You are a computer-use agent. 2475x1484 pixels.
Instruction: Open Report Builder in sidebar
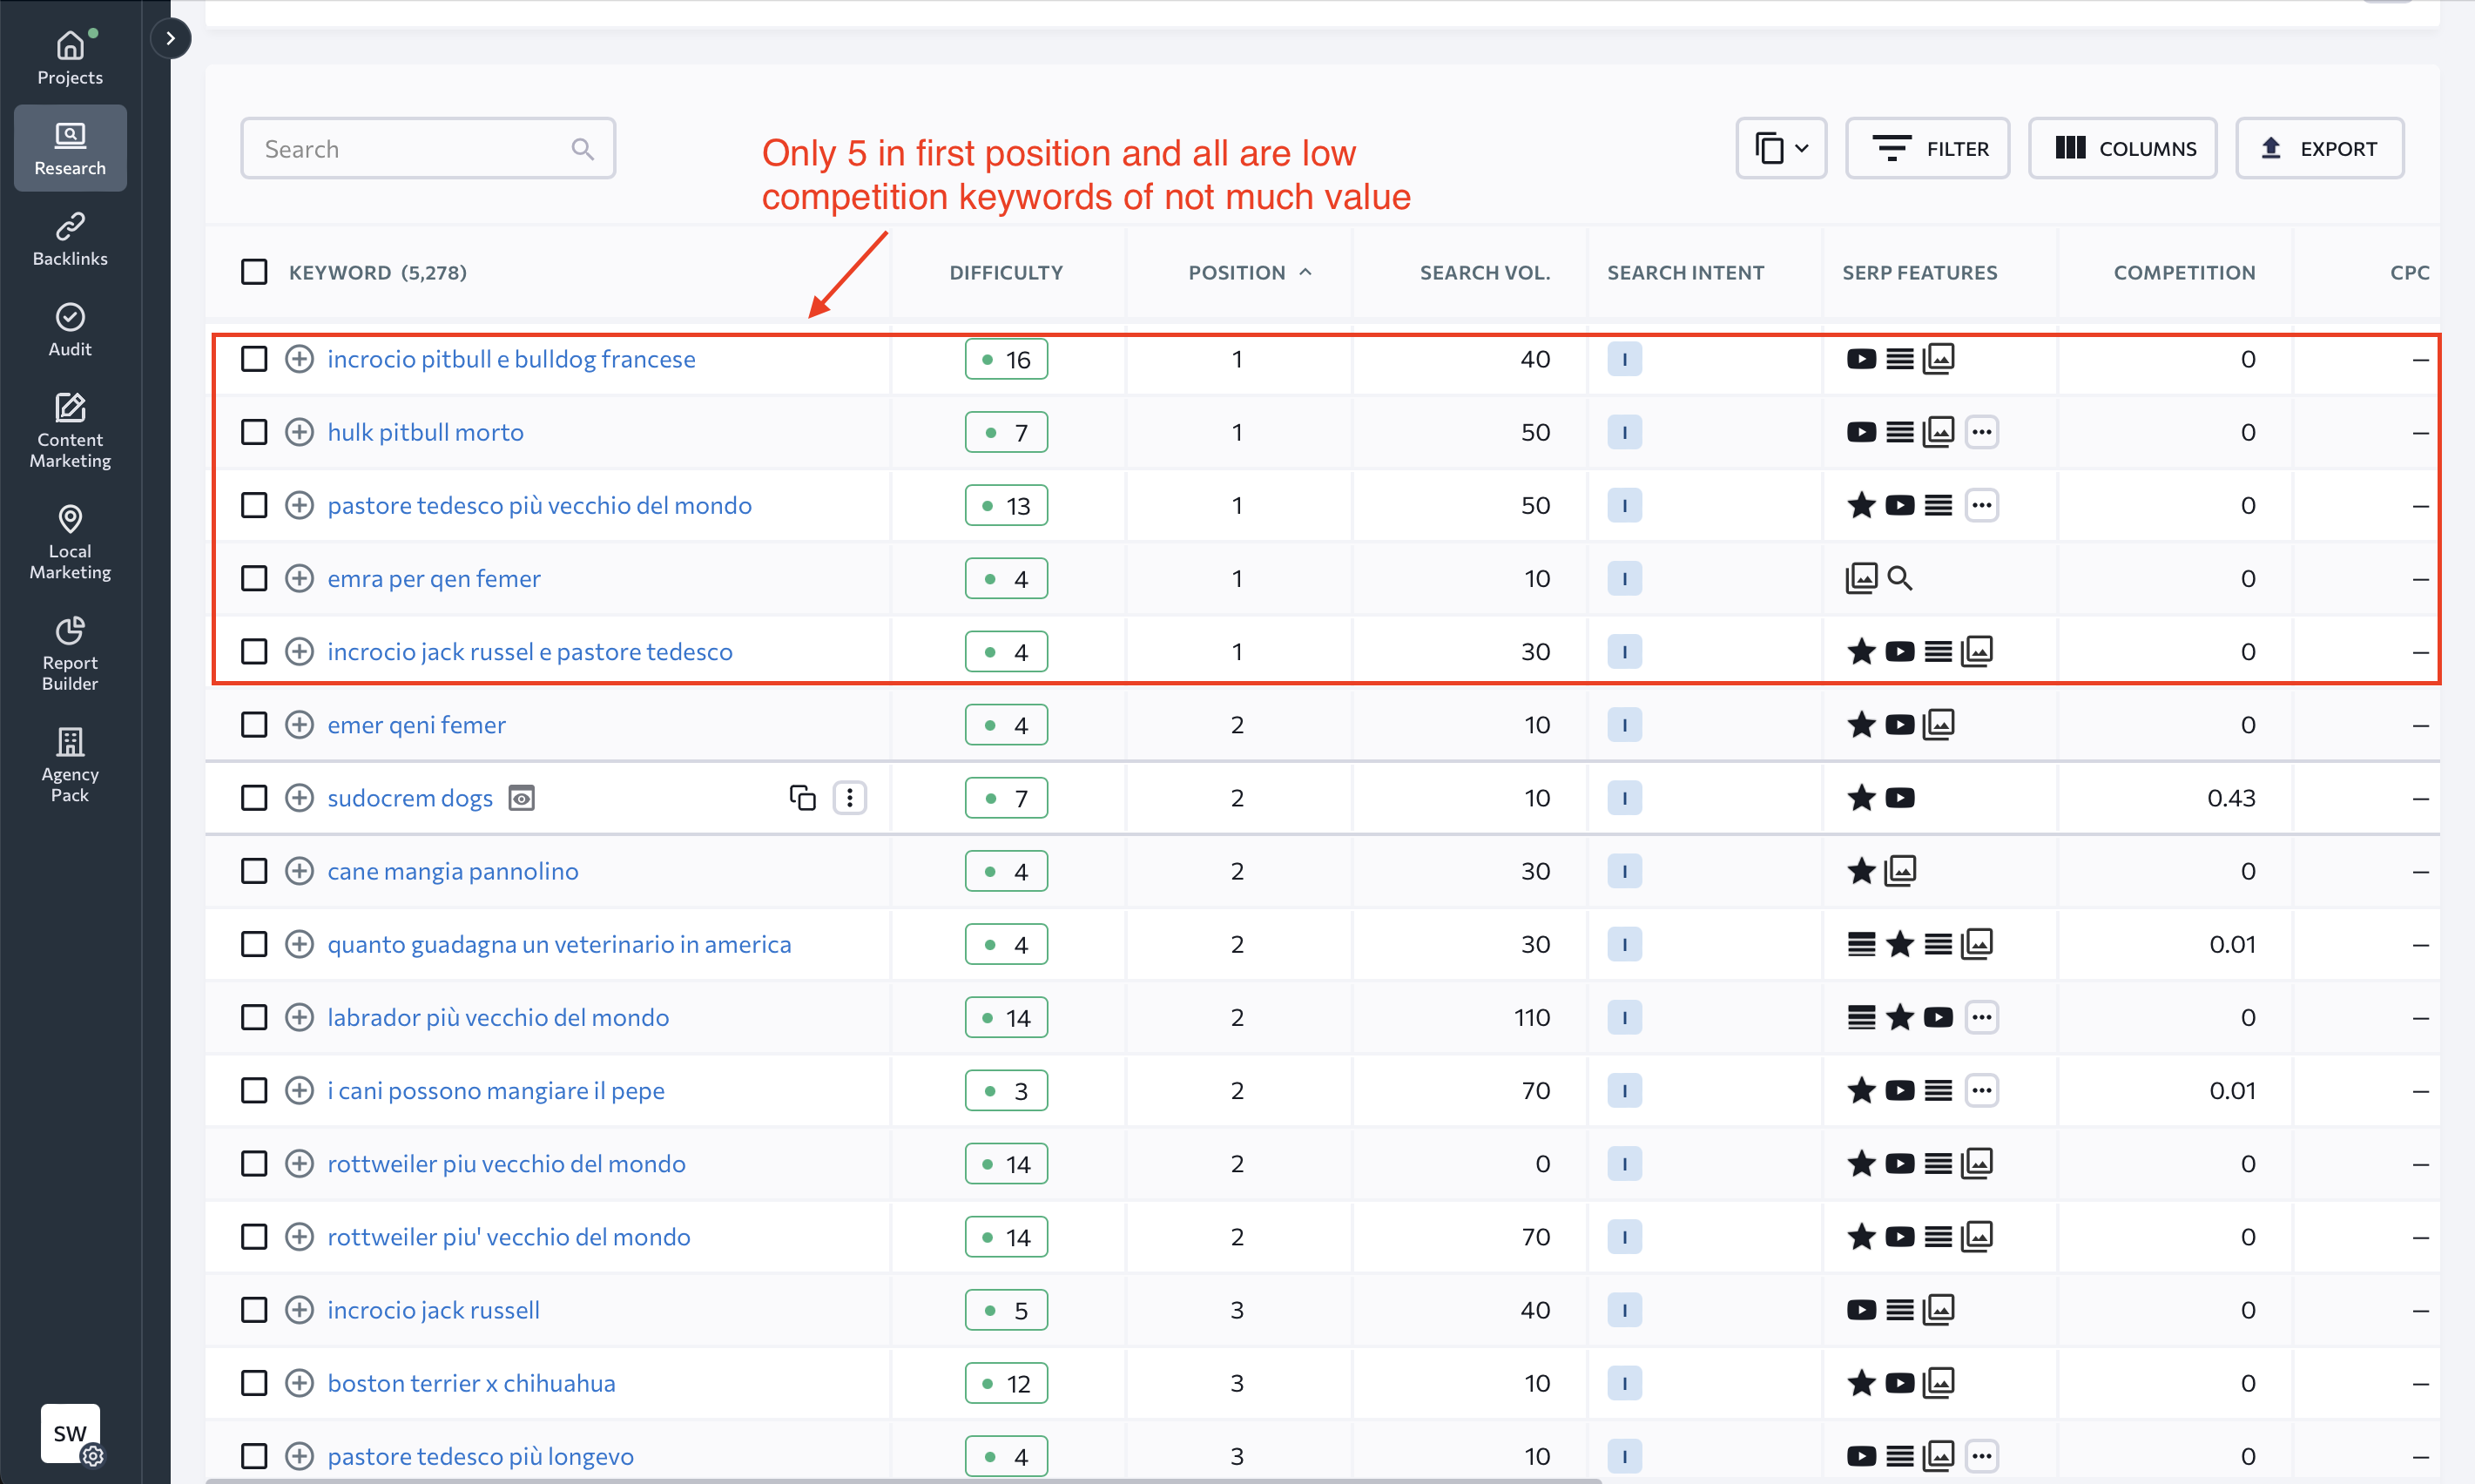(70, 654)
